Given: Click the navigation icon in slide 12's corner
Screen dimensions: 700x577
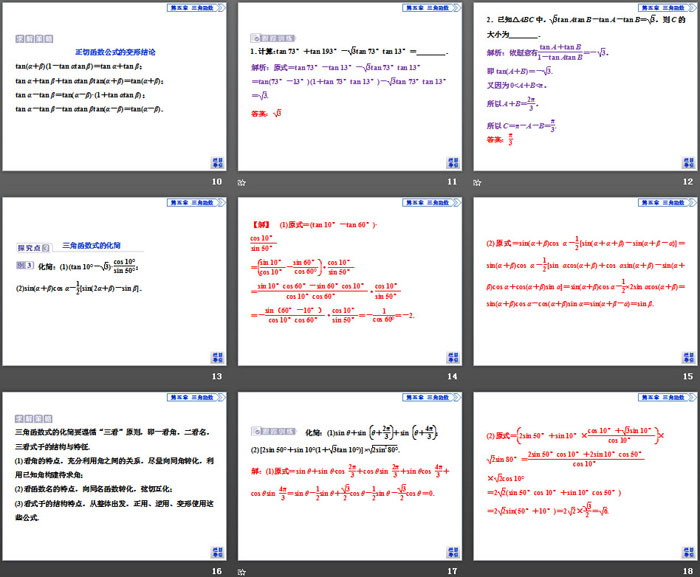Looking at the screenshot, I should pyautogui.click(x=689, y=163).
